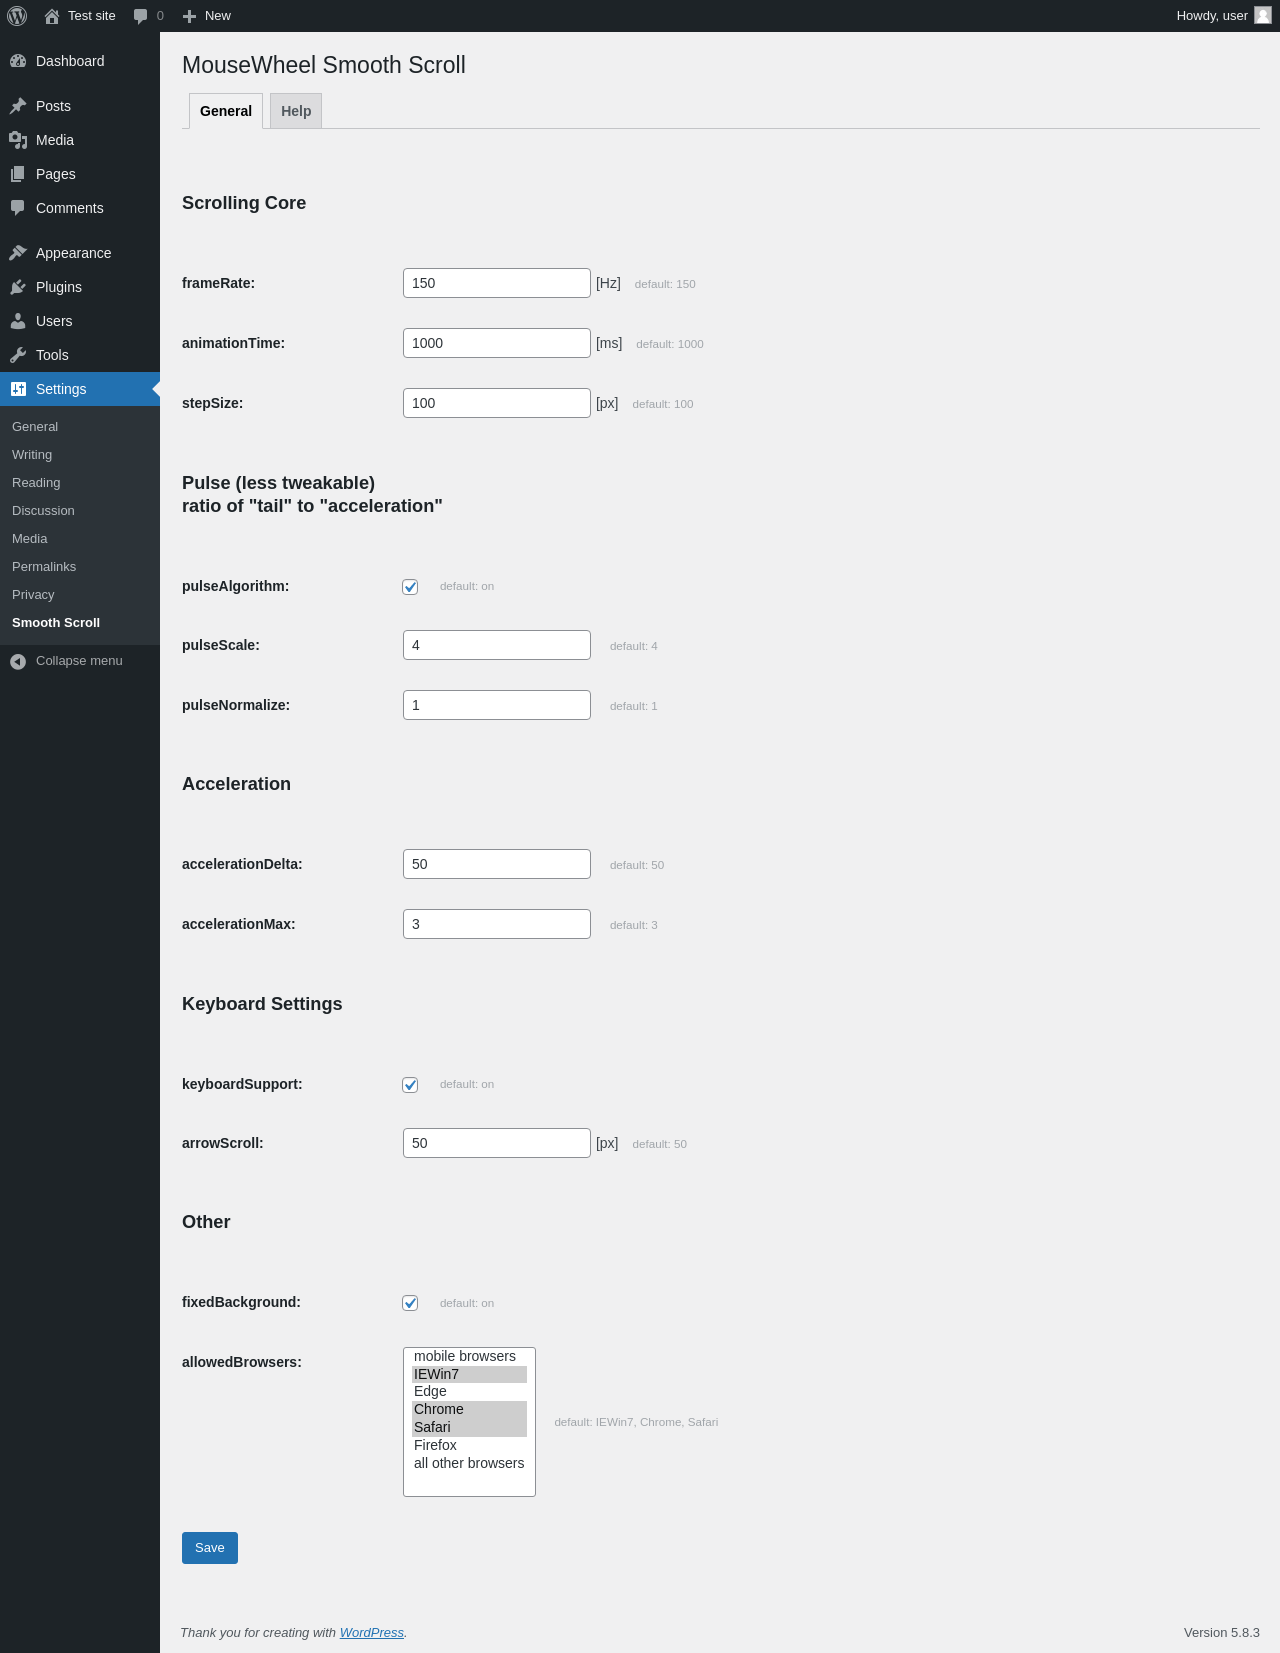Click the Plugins plug icon
This screenshot has height=1653, width=1280.
(18, 287)
